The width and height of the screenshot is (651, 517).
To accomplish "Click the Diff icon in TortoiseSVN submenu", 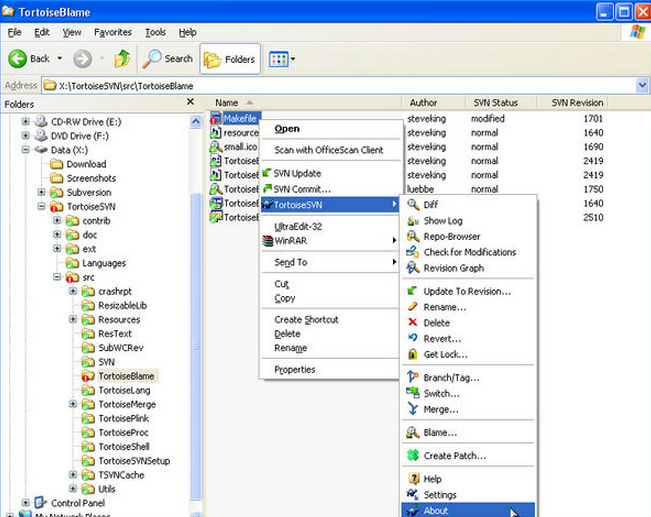I will click(x=413, y=205).
